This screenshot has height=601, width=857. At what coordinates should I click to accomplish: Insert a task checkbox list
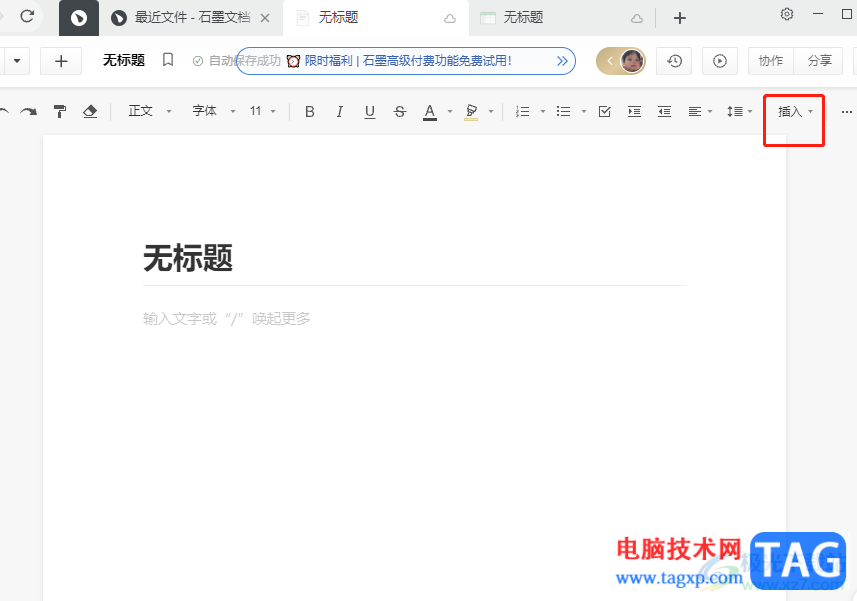tap(604, 111)
